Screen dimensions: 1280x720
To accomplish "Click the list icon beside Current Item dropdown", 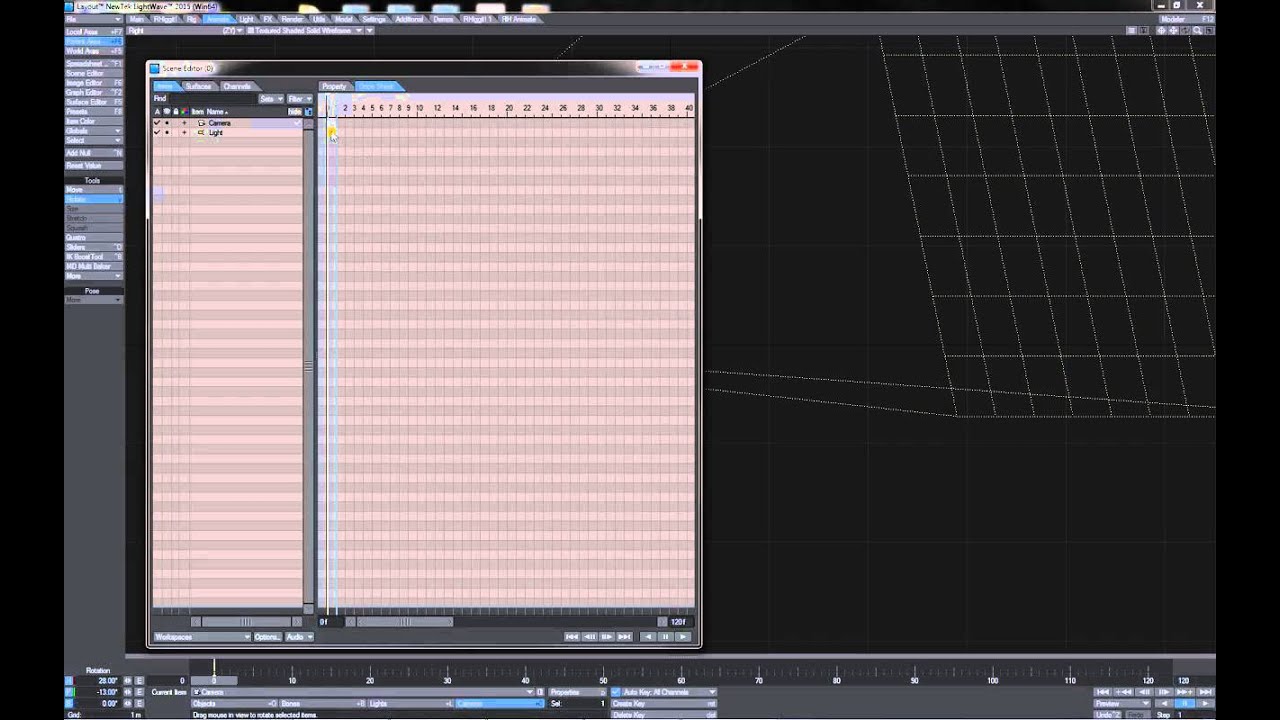I will tap(541, 692).
